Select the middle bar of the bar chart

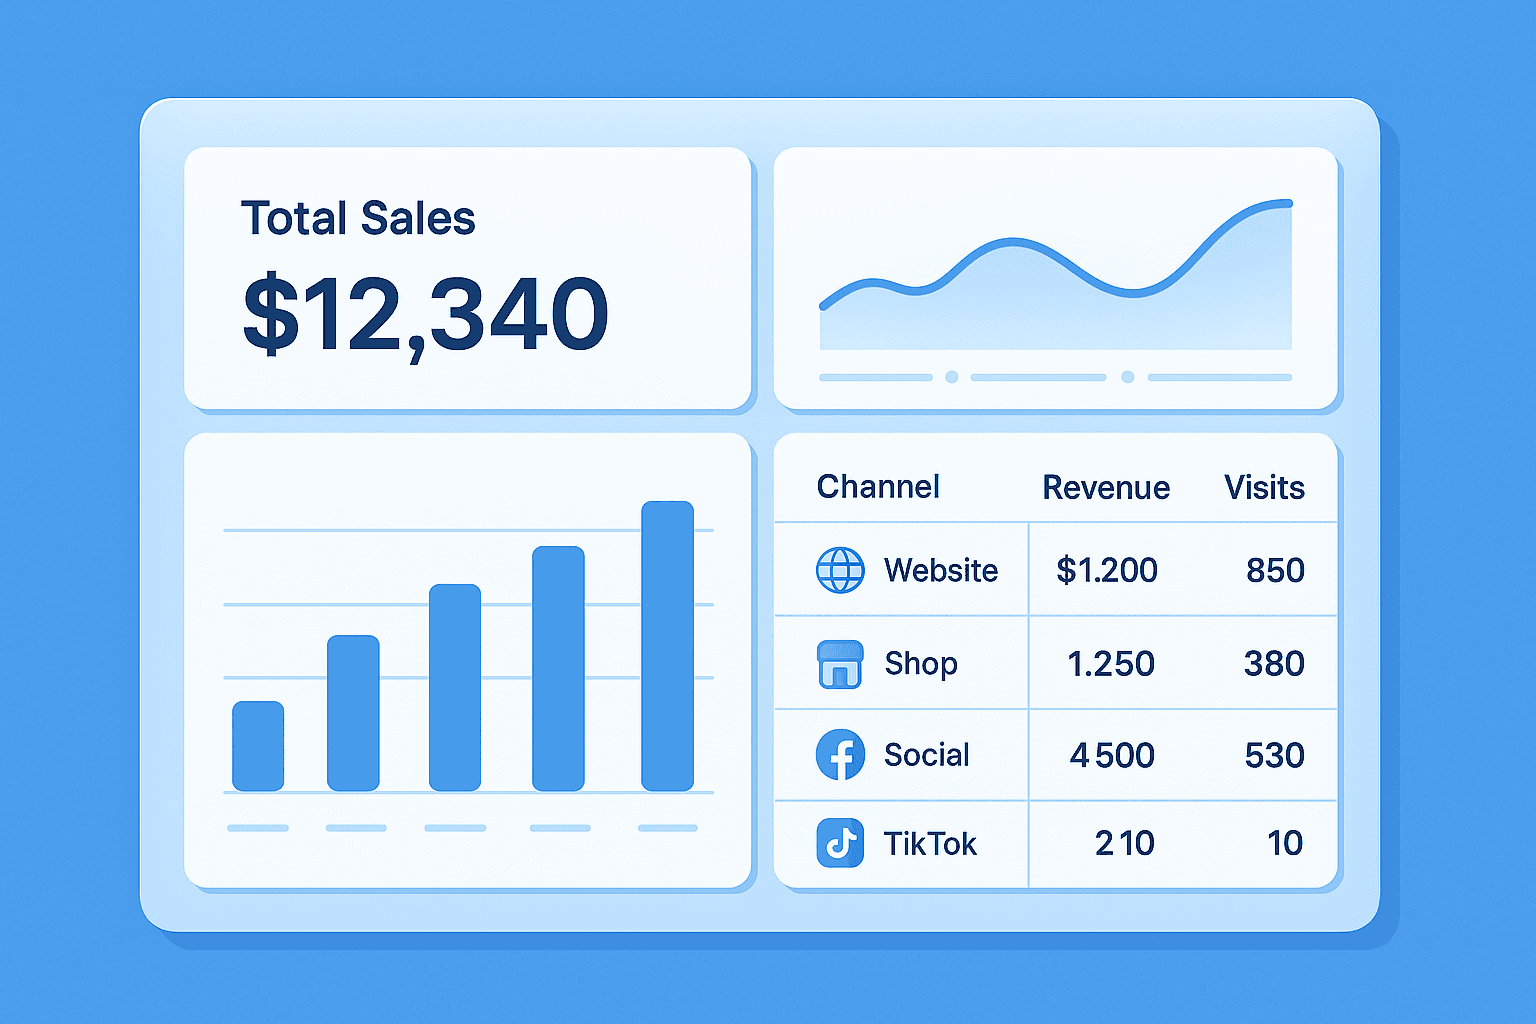click(x=455, y=688)
